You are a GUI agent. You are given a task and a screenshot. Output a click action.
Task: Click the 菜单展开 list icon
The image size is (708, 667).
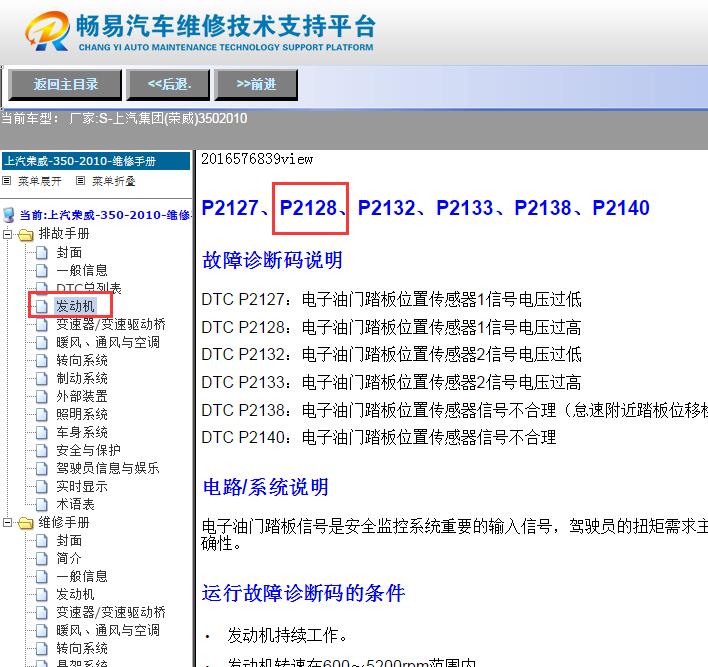6,181
